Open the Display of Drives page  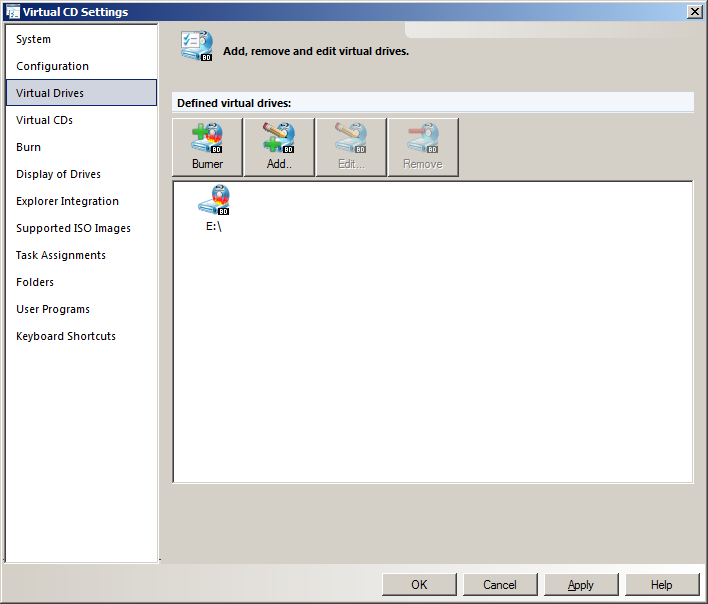click(x=82, y=174)
